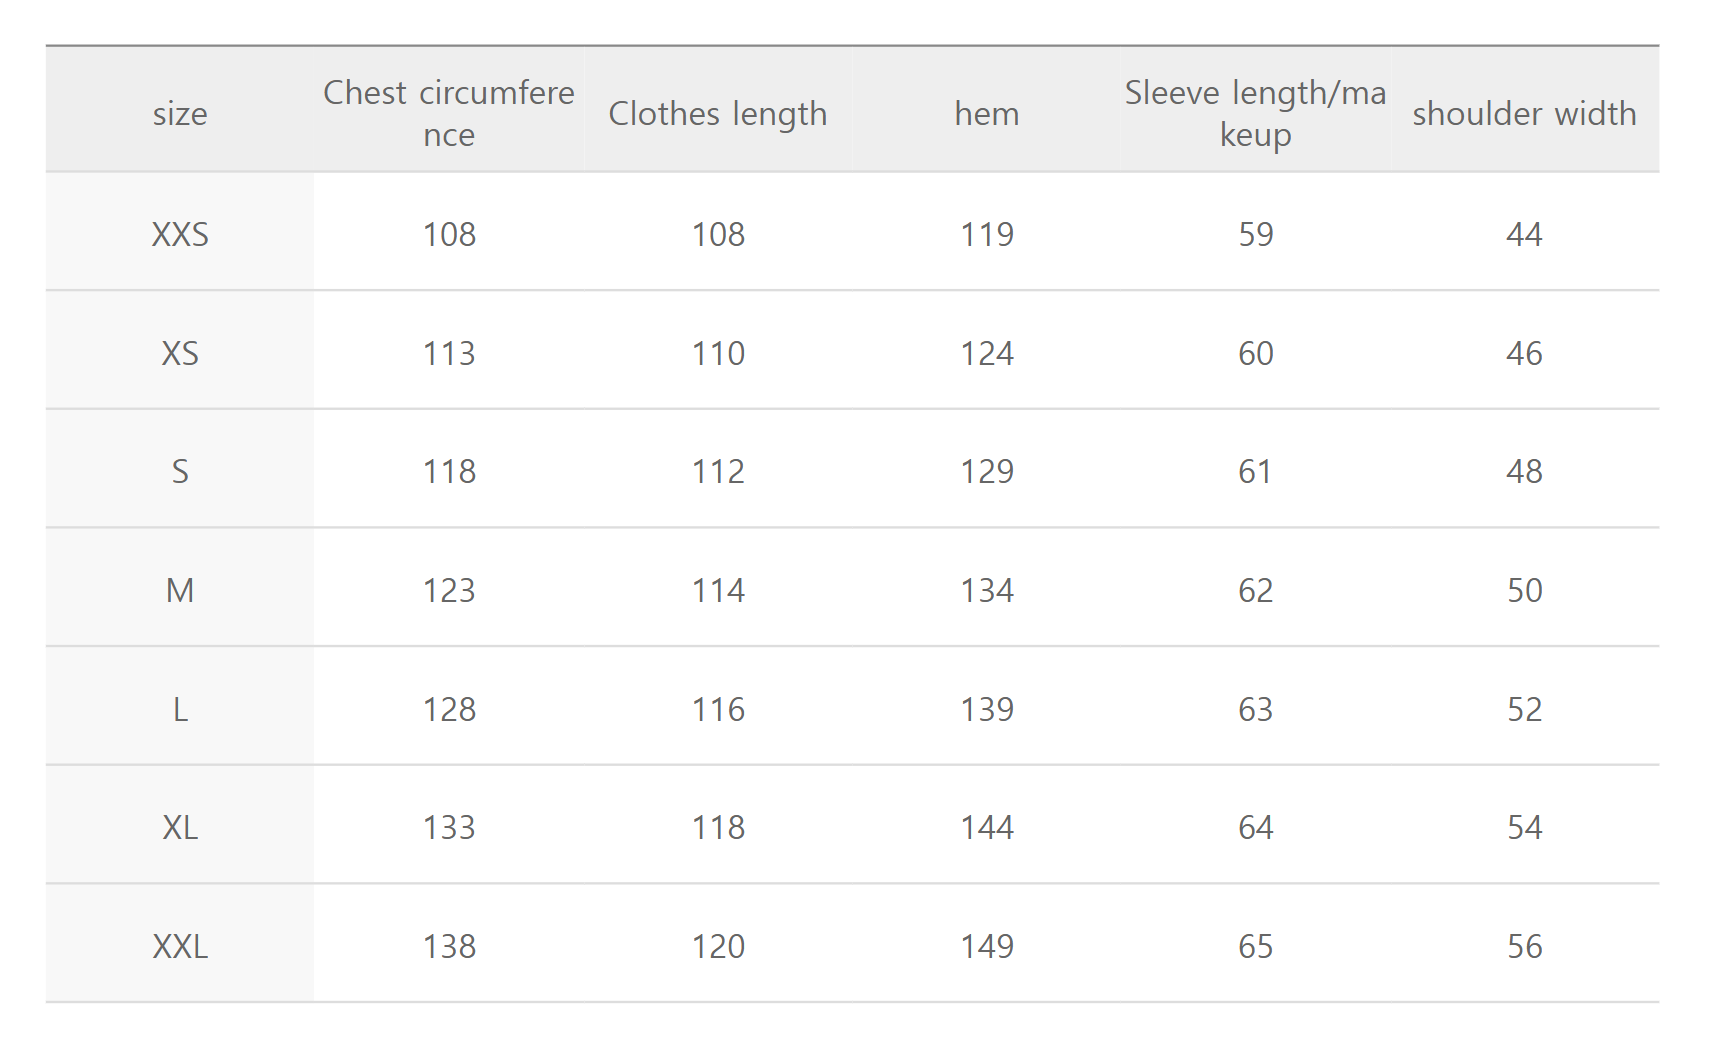
Task: Click the XXS size row label
Action: click(x=180, y=235)
